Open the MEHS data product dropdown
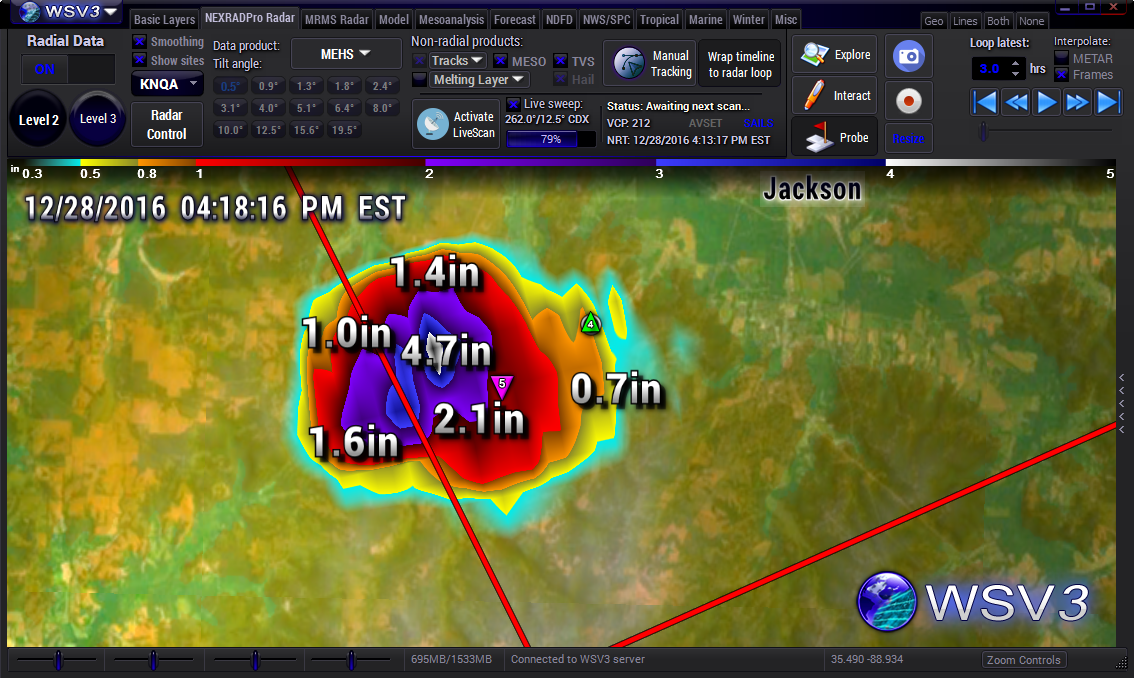1134x678 pixels. pos(346,54)
